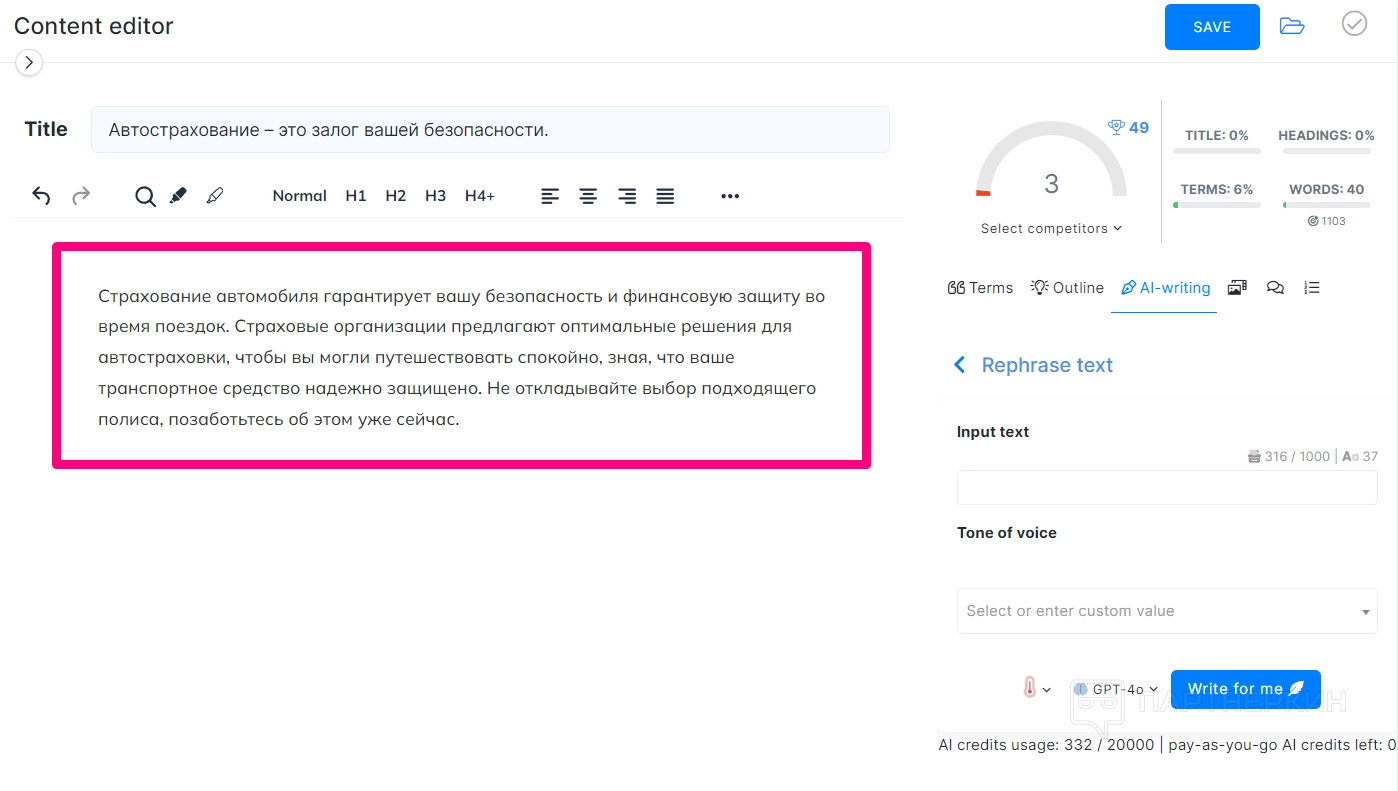Open the Tone of voice dropdown

(x=1166, y=611)
